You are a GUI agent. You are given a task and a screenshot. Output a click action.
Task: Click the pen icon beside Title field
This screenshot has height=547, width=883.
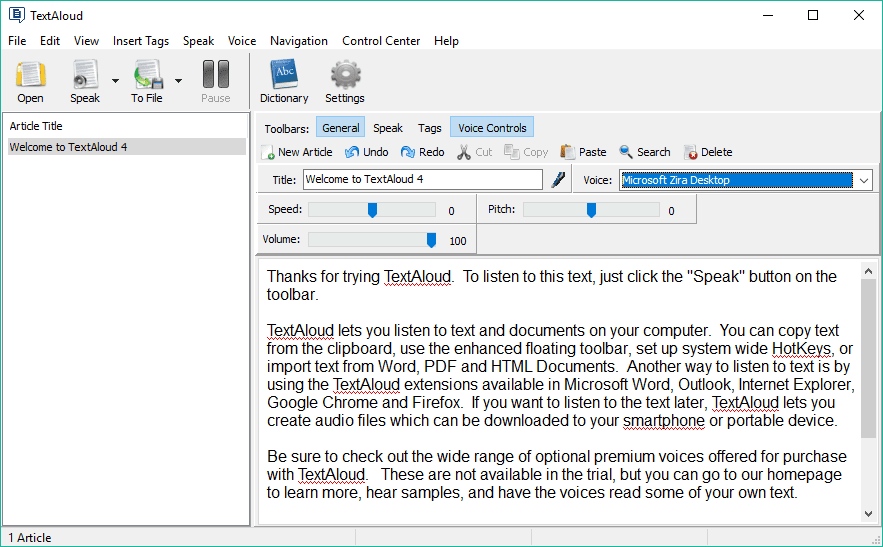[x=558, y=180]
